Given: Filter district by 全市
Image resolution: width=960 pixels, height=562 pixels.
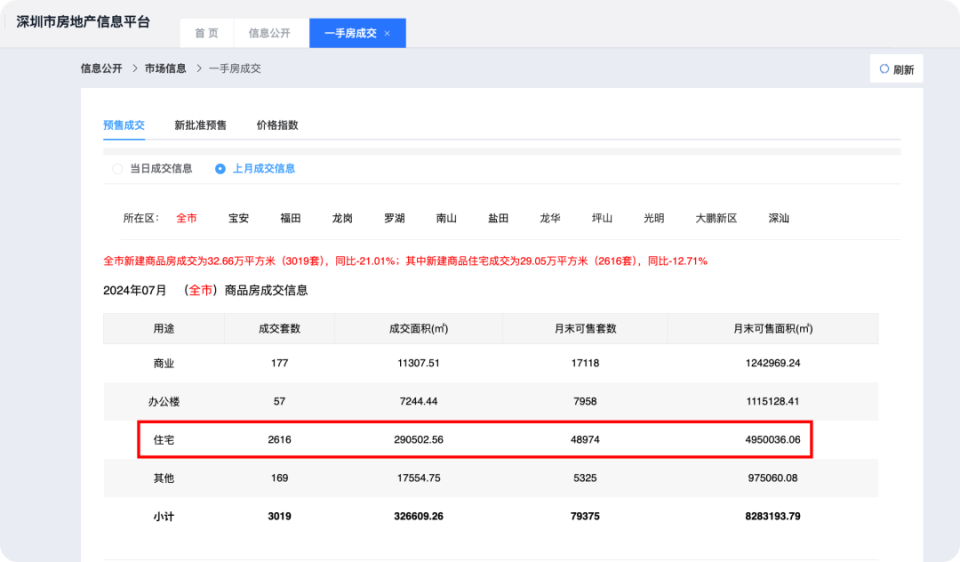Looking at the screenshot, I should click(x=187, y=218).
